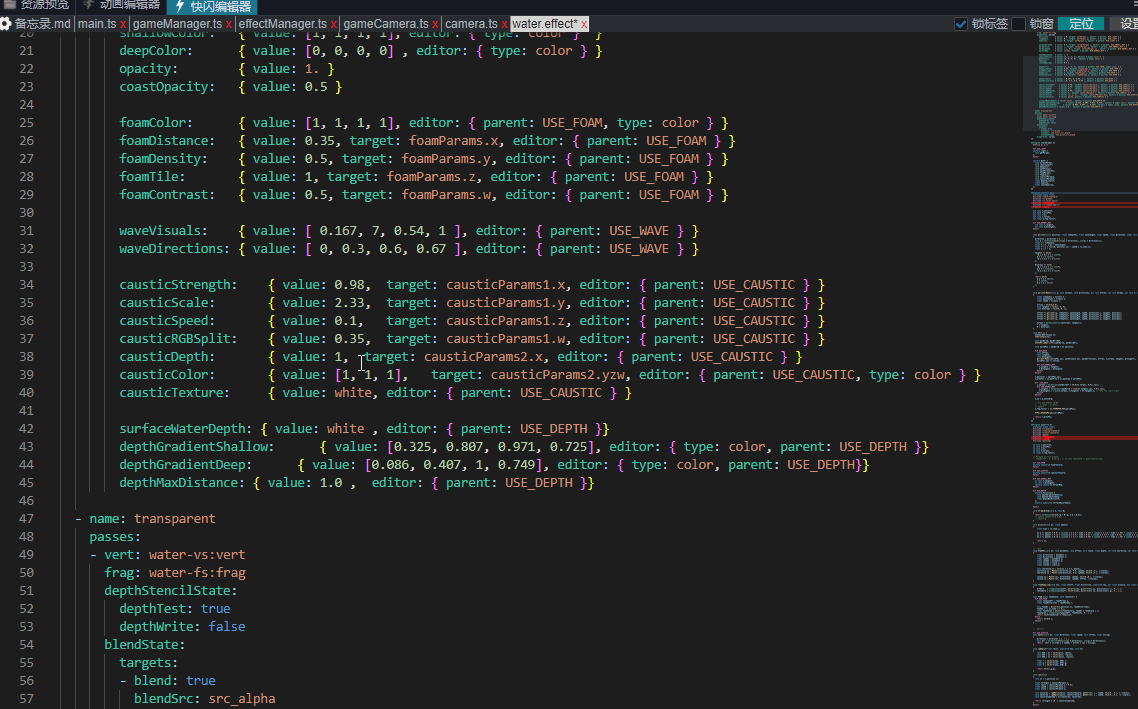Click 'false' after depthWrite
This screenshot has height=709, width=1138.
pos(226,627)
